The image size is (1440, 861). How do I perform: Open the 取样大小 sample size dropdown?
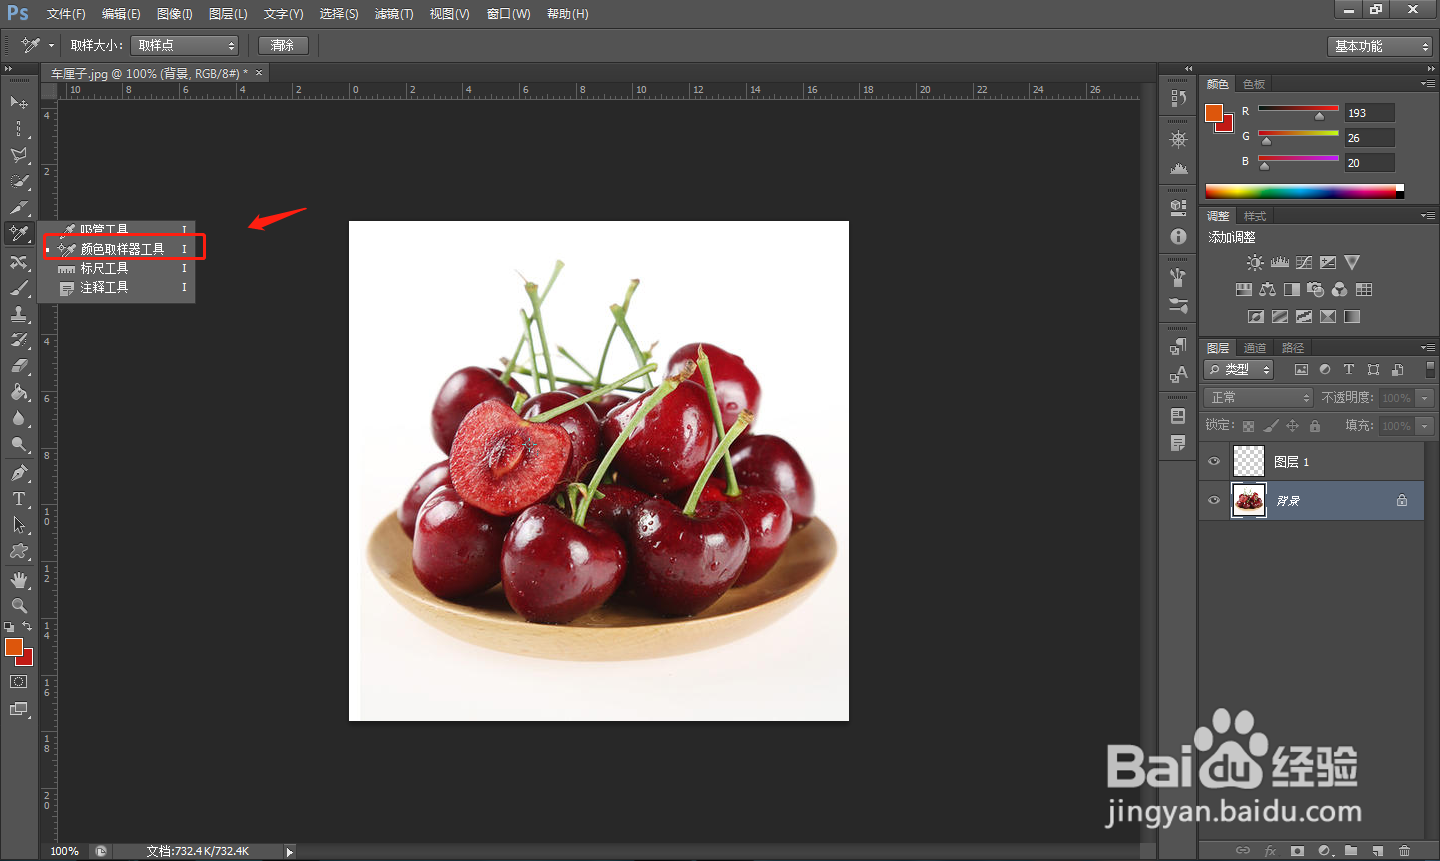pos(184,45)
